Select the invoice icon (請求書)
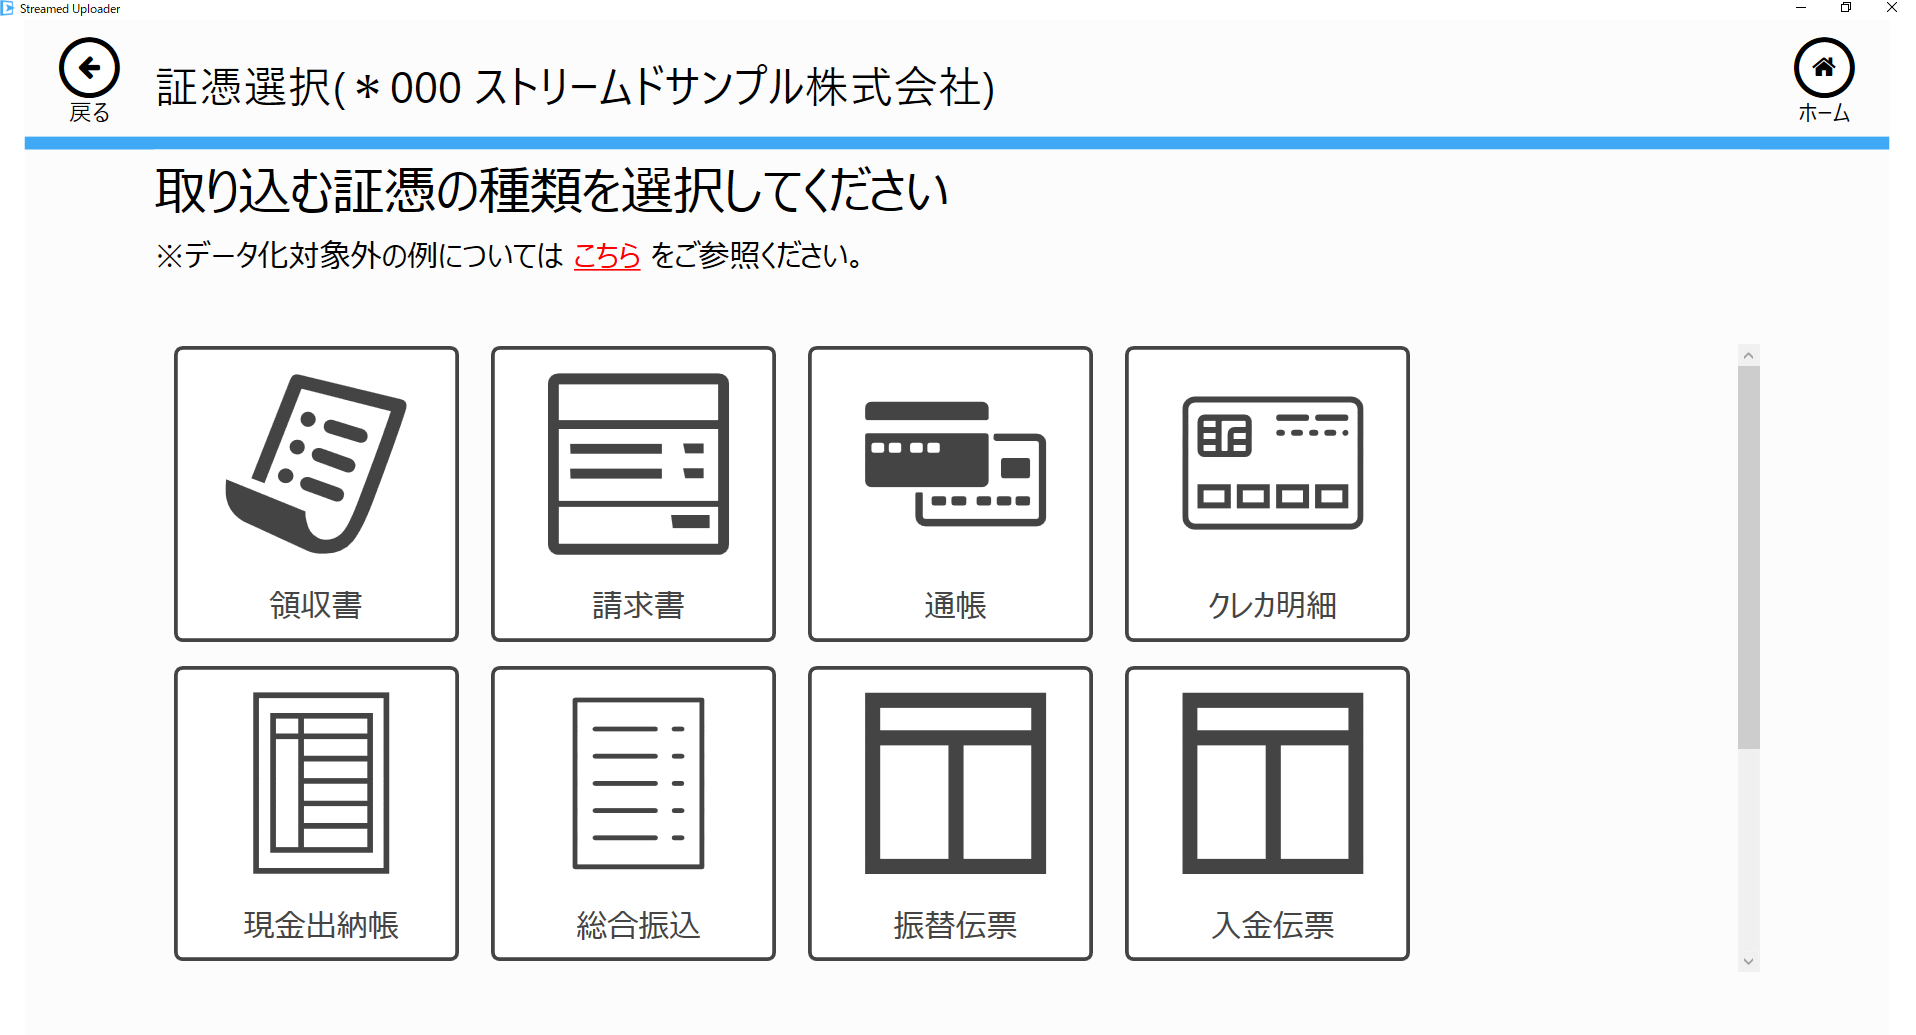1916x1035 pixels. click(x=638, y=464)
